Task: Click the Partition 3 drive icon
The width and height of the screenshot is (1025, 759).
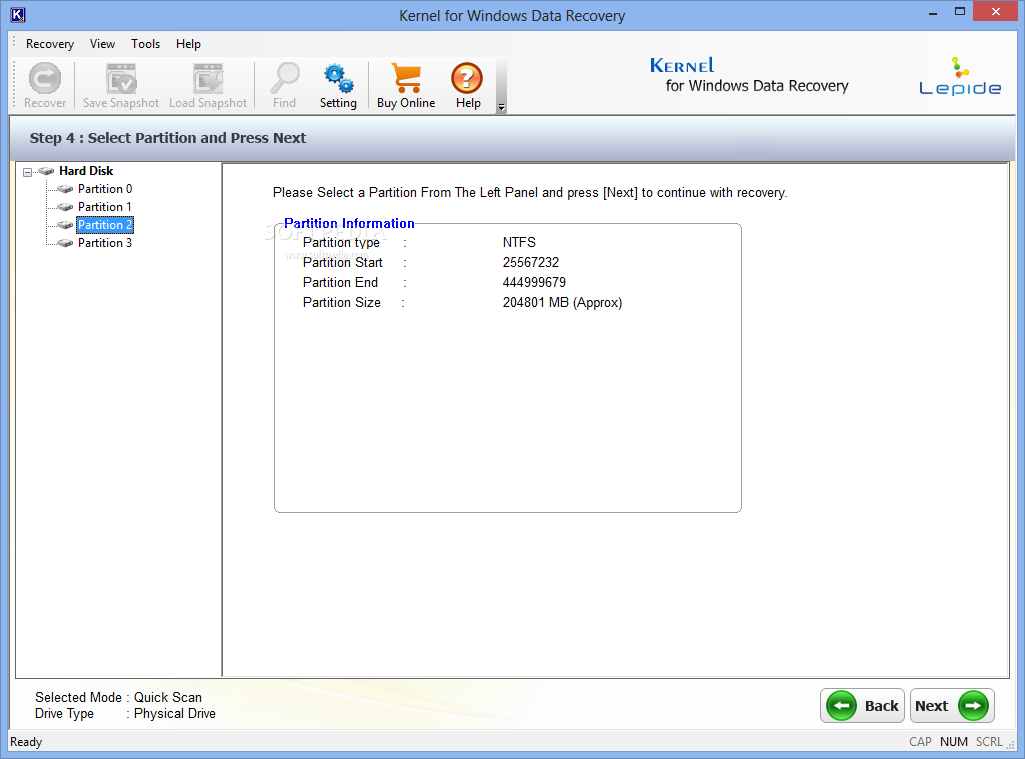Action: tap(65, 243)
